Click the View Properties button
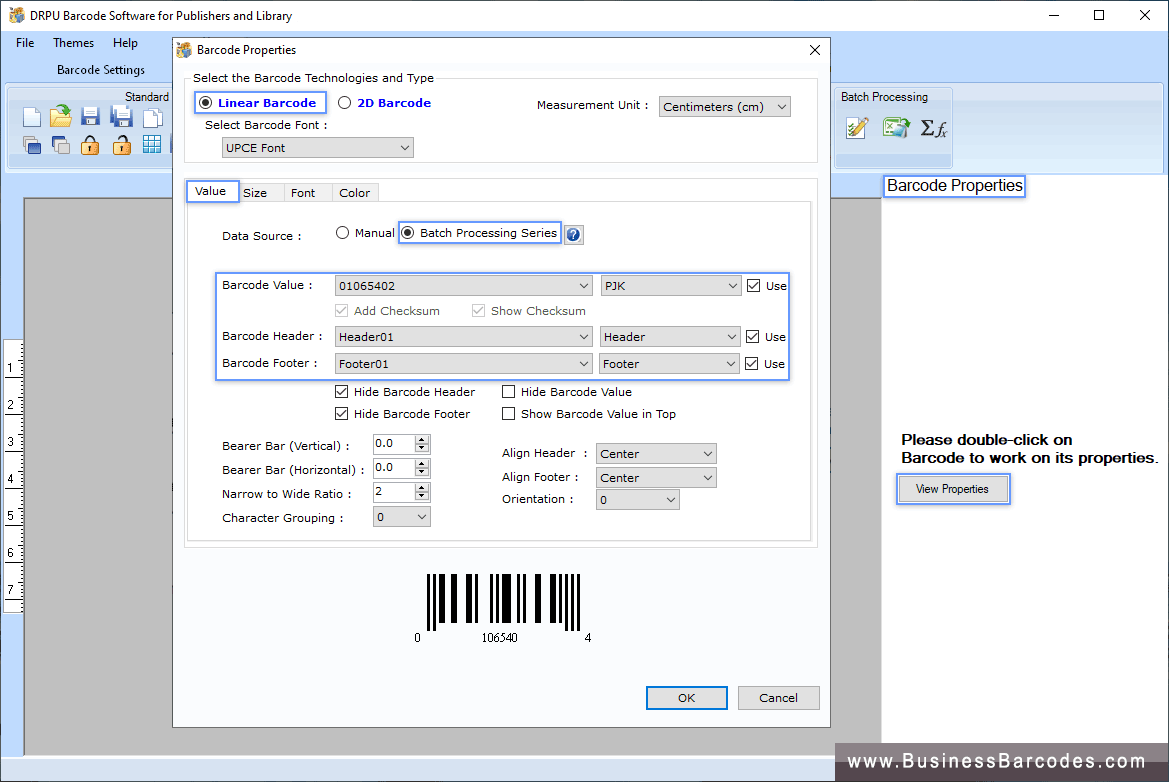This screenshot has height=782, width=1169. click(952, 489)
